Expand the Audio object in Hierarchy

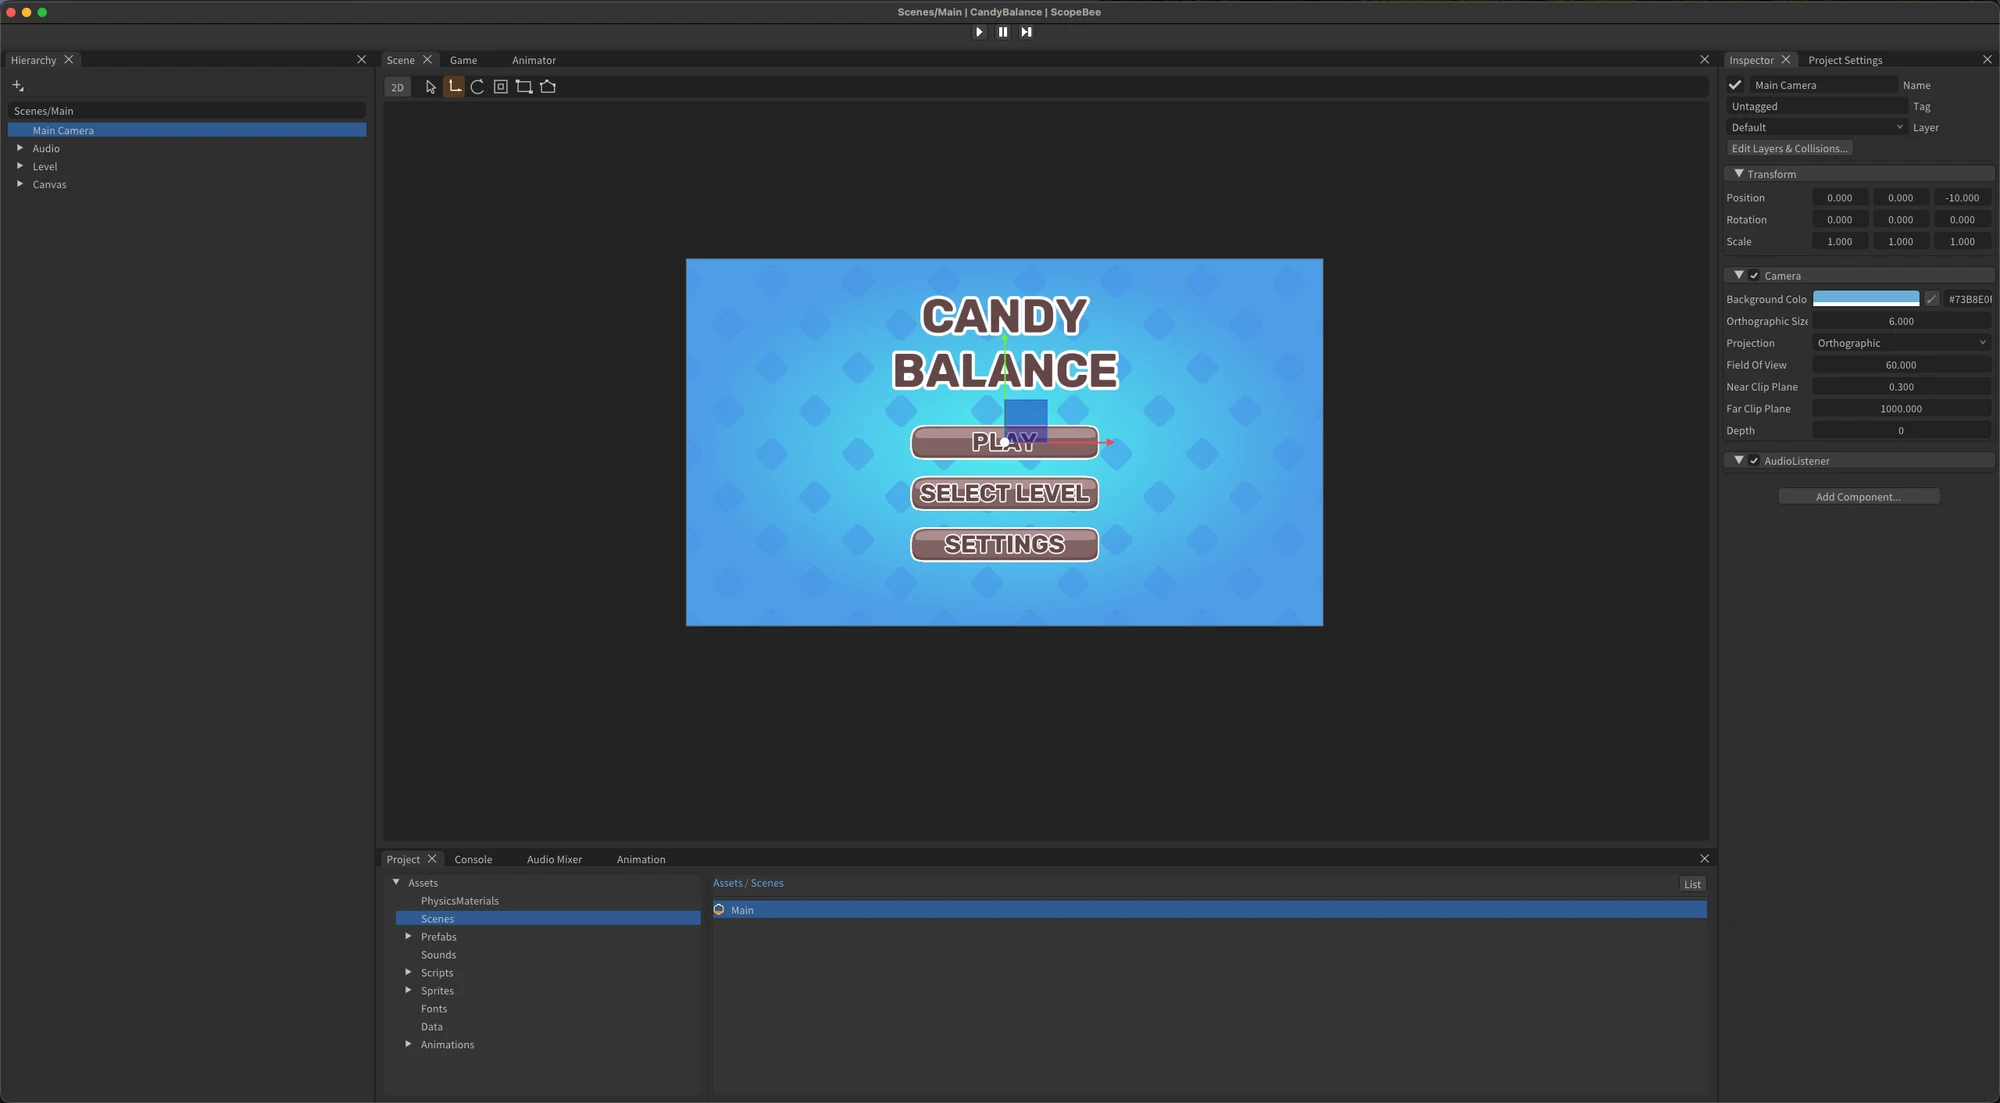[20, 148]
